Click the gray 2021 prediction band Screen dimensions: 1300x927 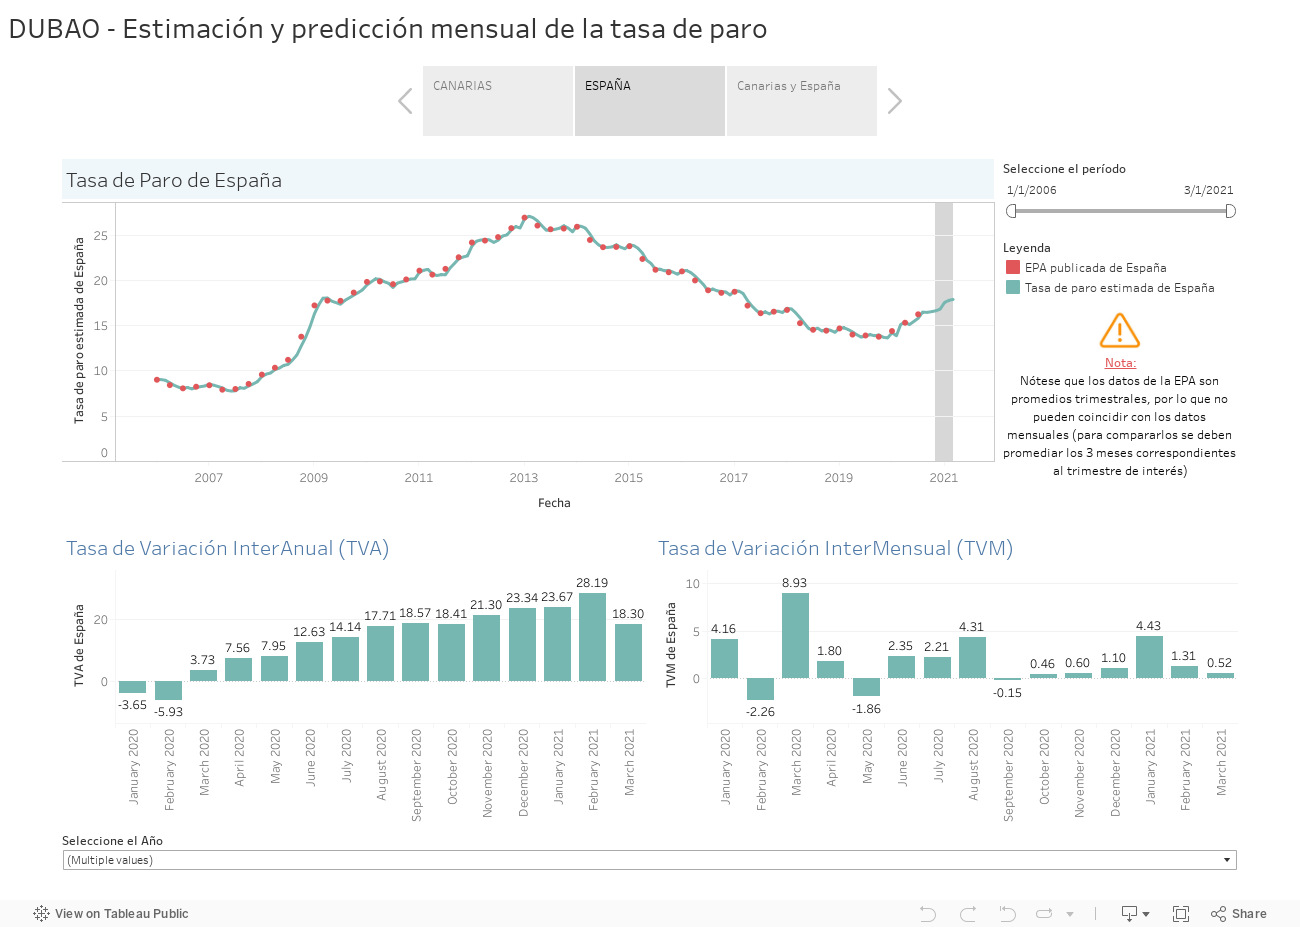(x=944, y=332)
